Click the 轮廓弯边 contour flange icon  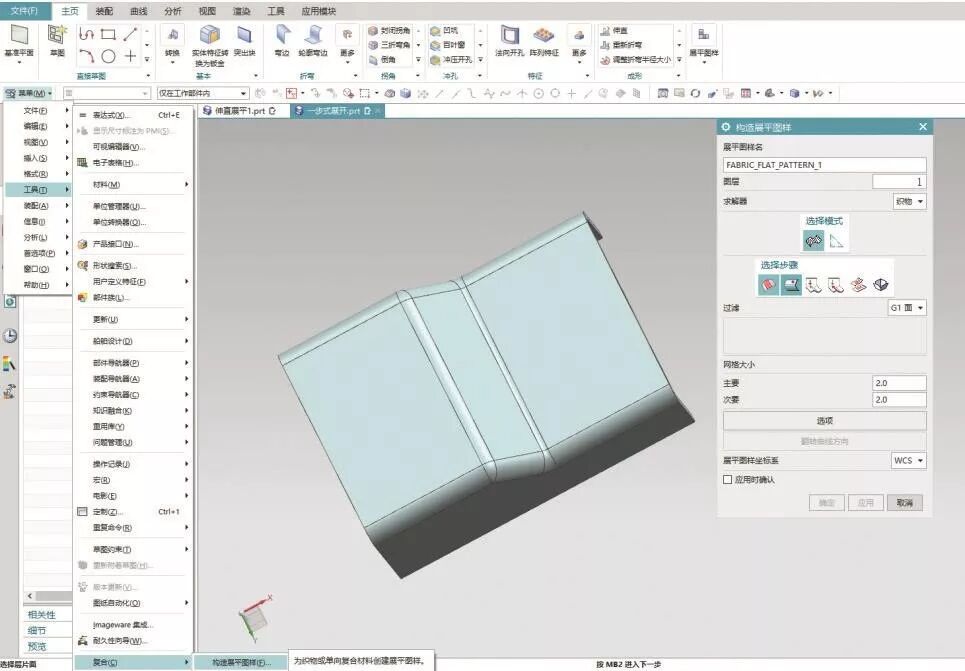point(313,38)
